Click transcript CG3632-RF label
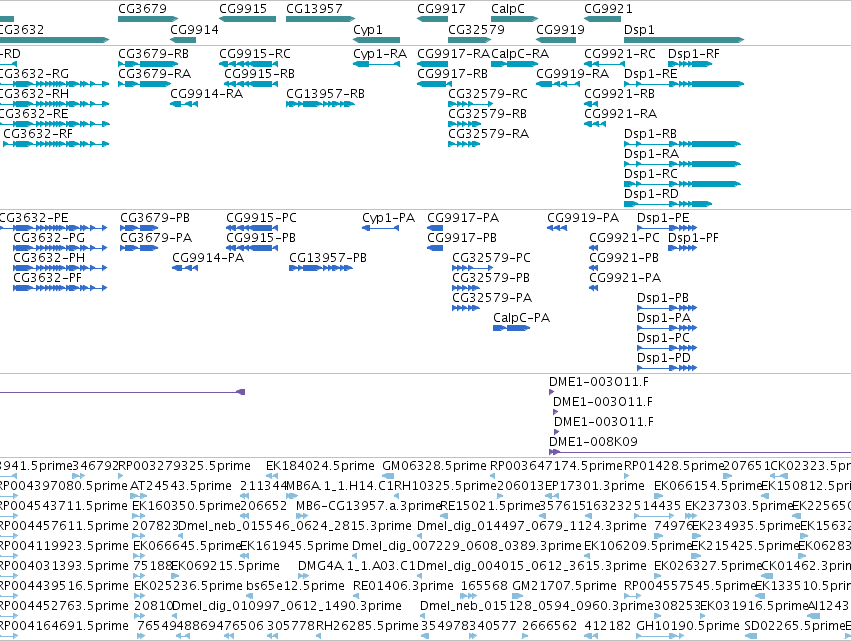Viewport: 851px width, 641px height. click(x=38, y=134)
